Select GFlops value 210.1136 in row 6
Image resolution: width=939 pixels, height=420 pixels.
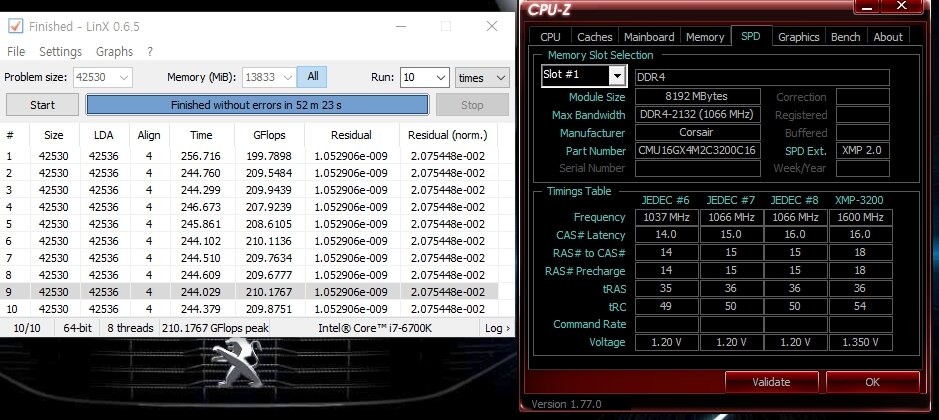tap(269, 241)
